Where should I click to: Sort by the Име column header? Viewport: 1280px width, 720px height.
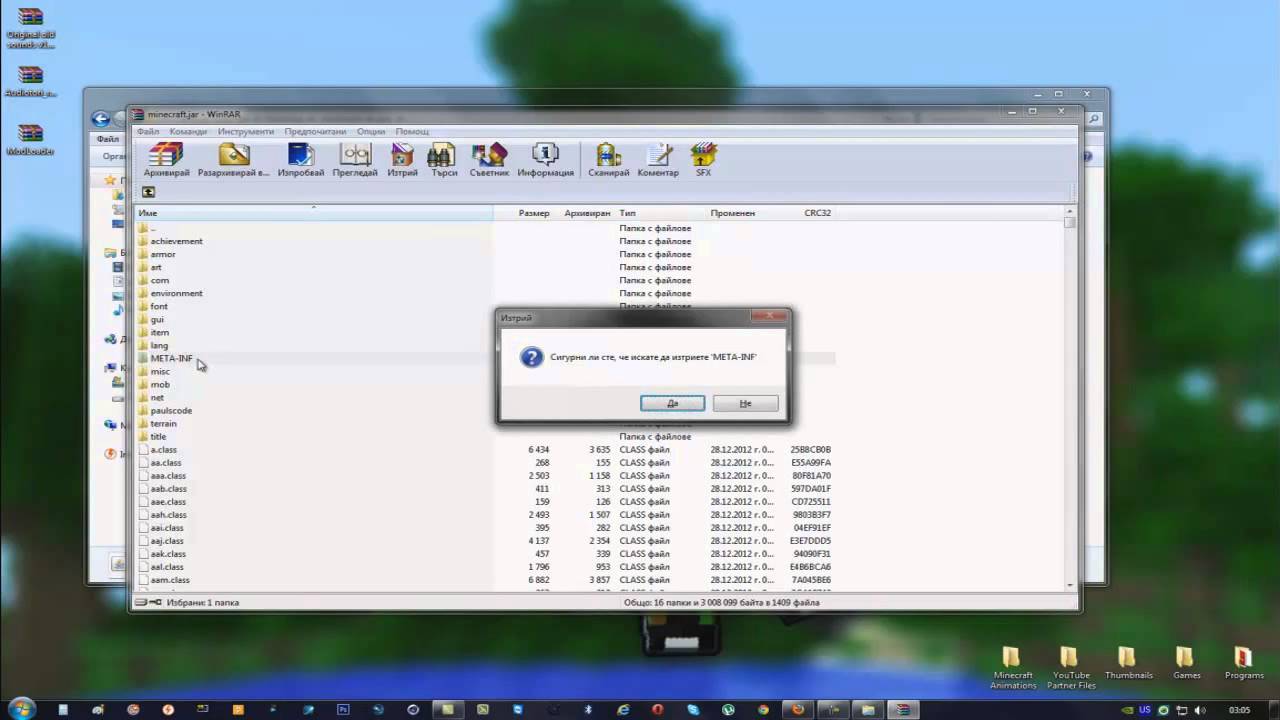[314, 213]
